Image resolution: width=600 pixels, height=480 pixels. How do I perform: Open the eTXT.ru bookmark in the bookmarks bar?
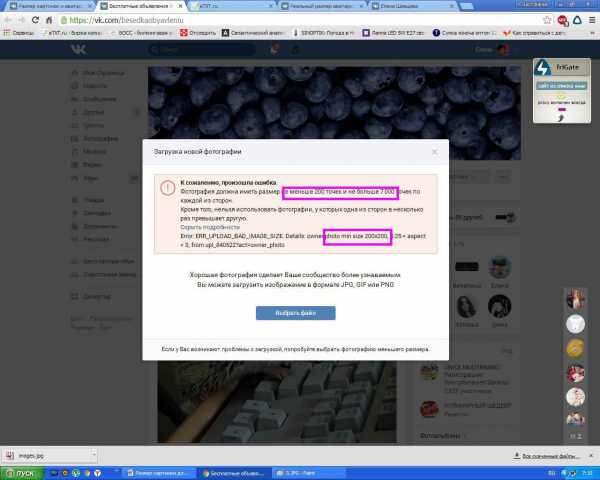[72, 33]
